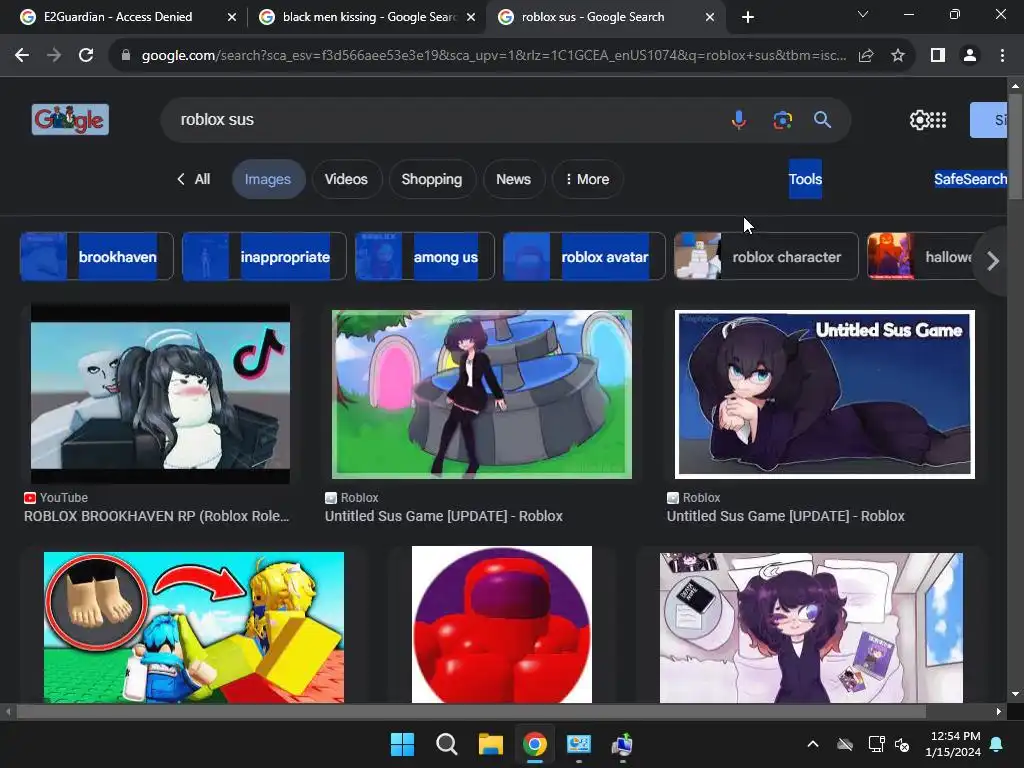Screen dimensions: 1024x768
Task: Click the roblox sus search input field
Action: (x=444, y=120)
